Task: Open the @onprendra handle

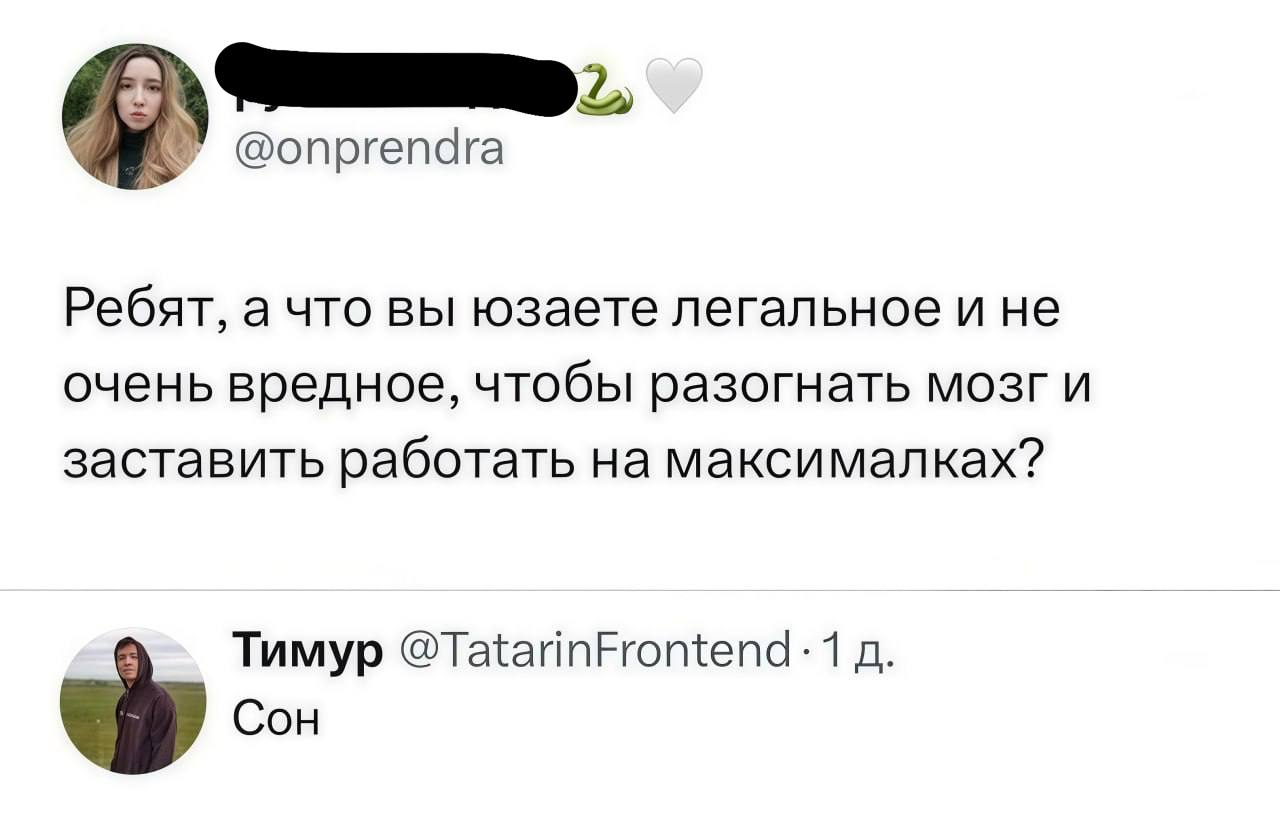Action: coord(369,151)
